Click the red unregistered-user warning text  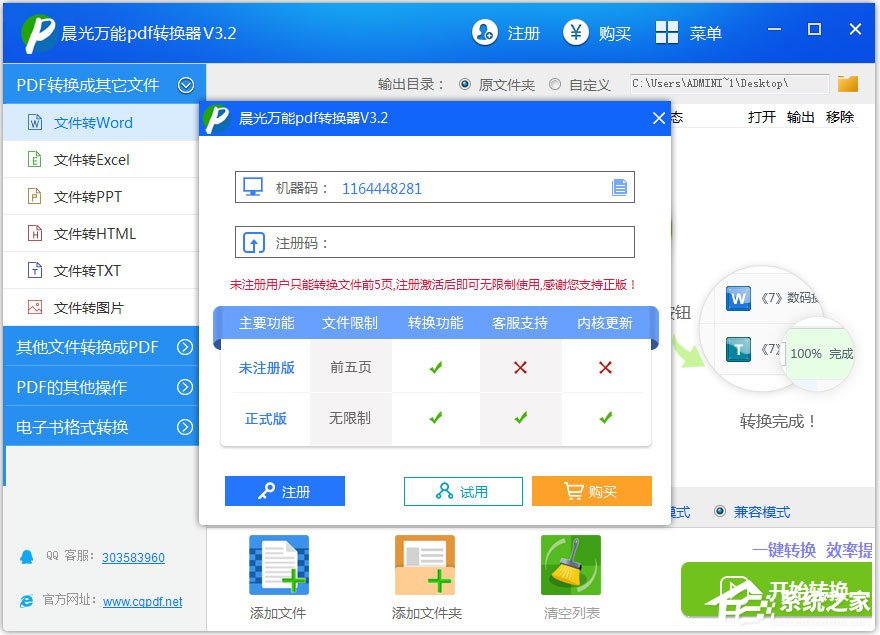coord(433,285)
